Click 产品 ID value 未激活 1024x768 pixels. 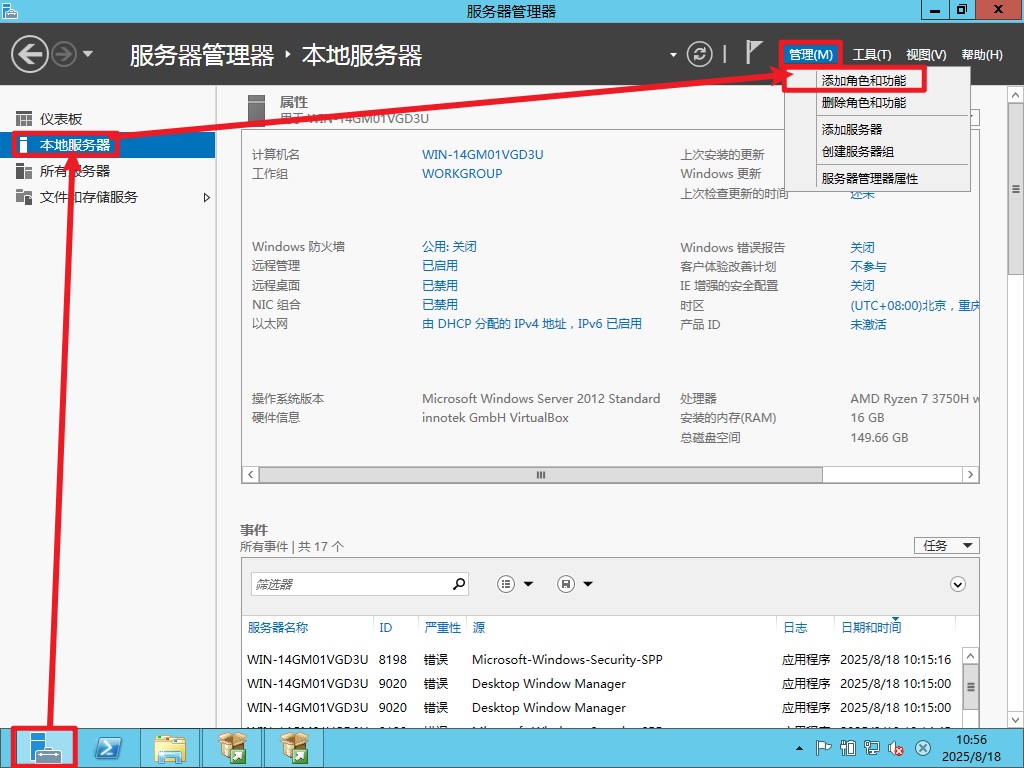pyautogui.click(x=868, y=325)
